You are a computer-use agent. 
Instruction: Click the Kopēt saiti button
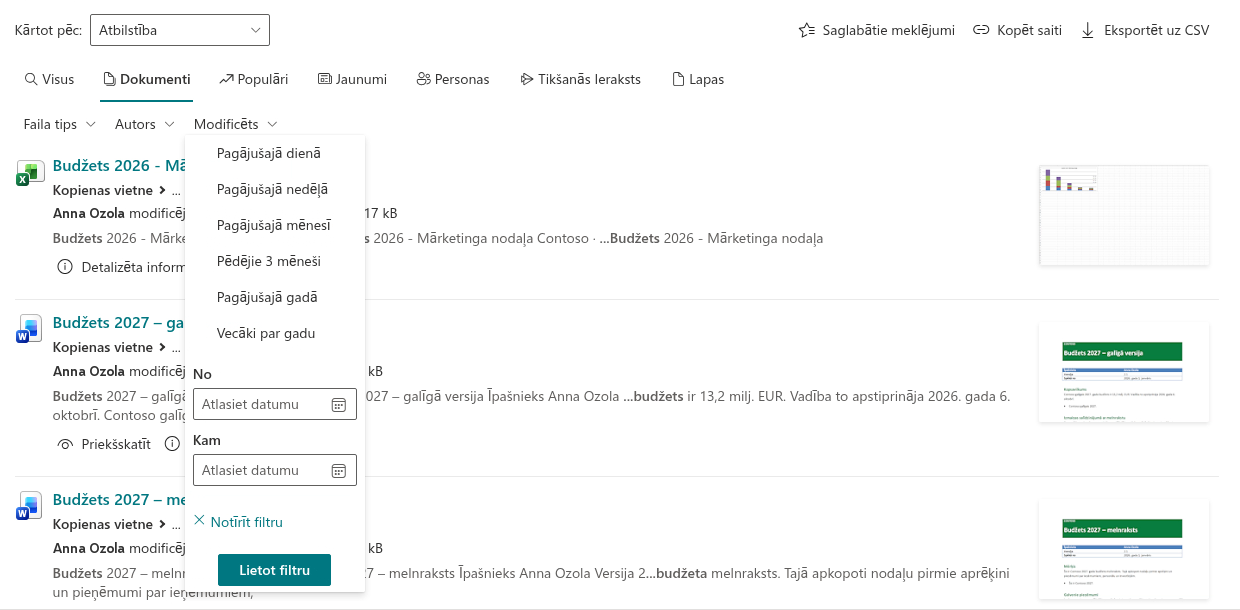tap(1017, 30)
